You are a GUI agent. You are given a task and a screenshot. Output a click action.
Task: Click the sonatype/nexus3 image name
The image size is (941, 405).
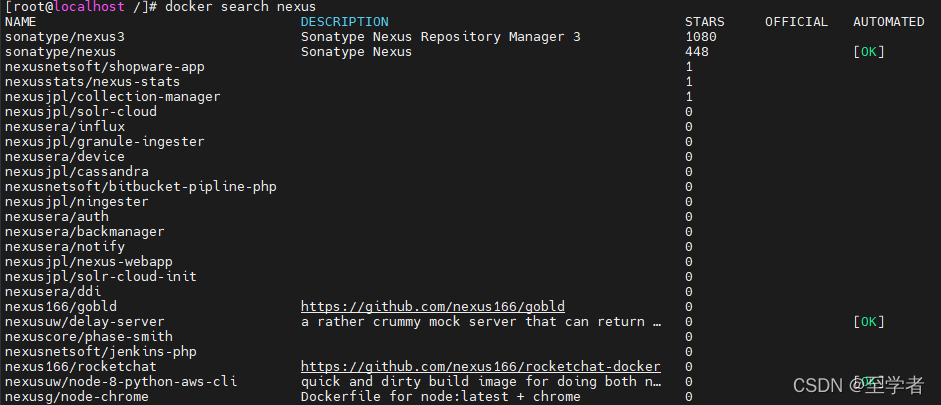(65, 37)
